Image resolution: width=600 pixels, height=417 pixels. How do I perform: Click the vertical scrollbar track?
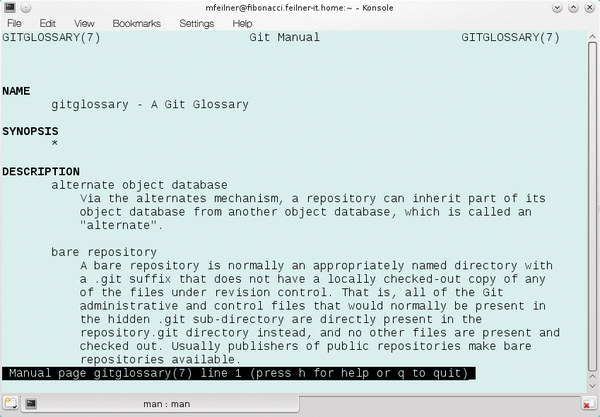pyautogui.click(x=592, y=207)
